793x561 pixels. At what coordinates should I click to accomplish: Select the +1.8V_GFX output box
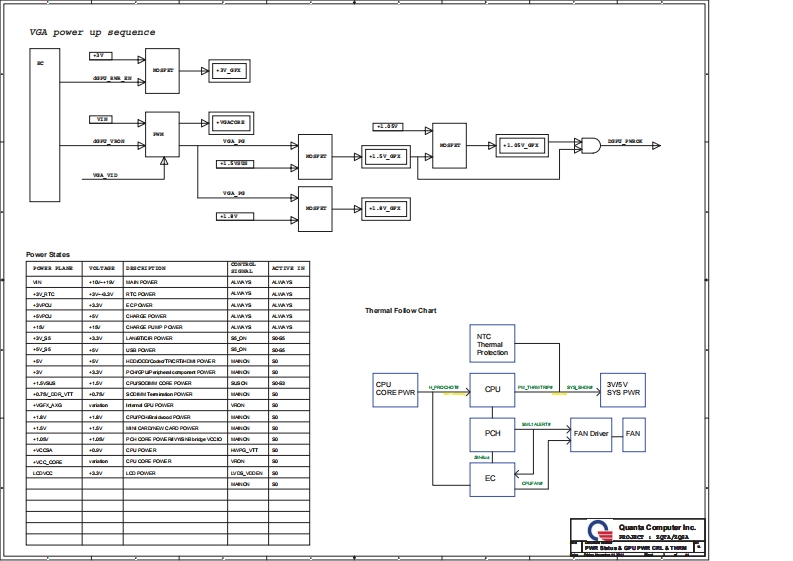pos(385,208)
